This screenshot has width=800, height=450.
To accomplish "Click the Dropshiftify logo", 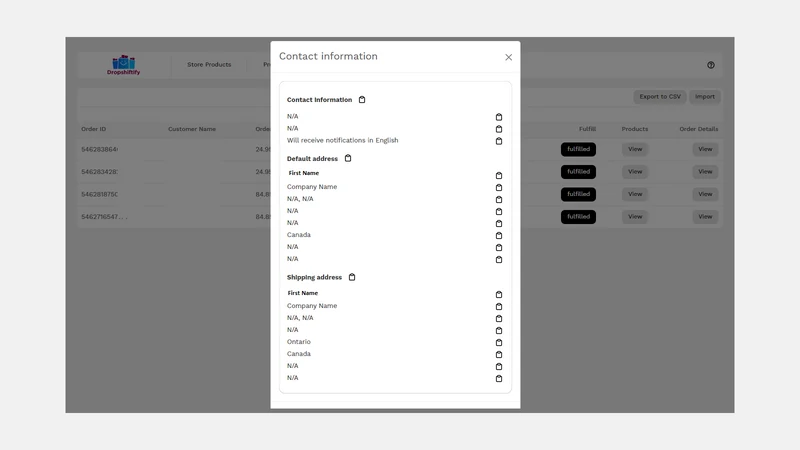I will [123, 65].
